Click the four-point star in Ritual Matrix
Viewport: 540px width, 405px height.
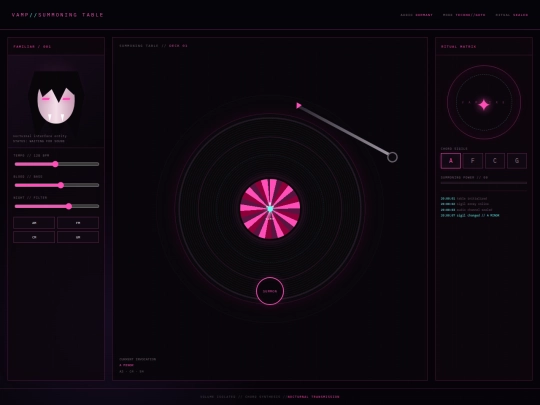[484, 104]
